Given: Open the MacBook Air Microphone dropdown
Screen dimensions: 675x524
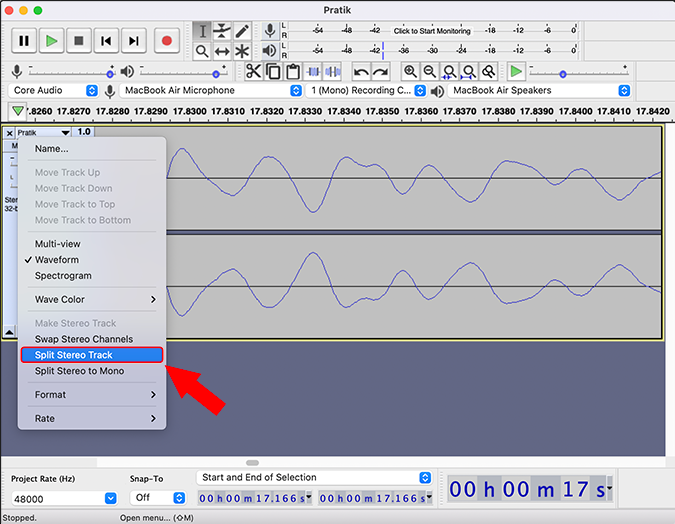Looking at the screenshot, I should pyautogui.click(x=211, y=90).
